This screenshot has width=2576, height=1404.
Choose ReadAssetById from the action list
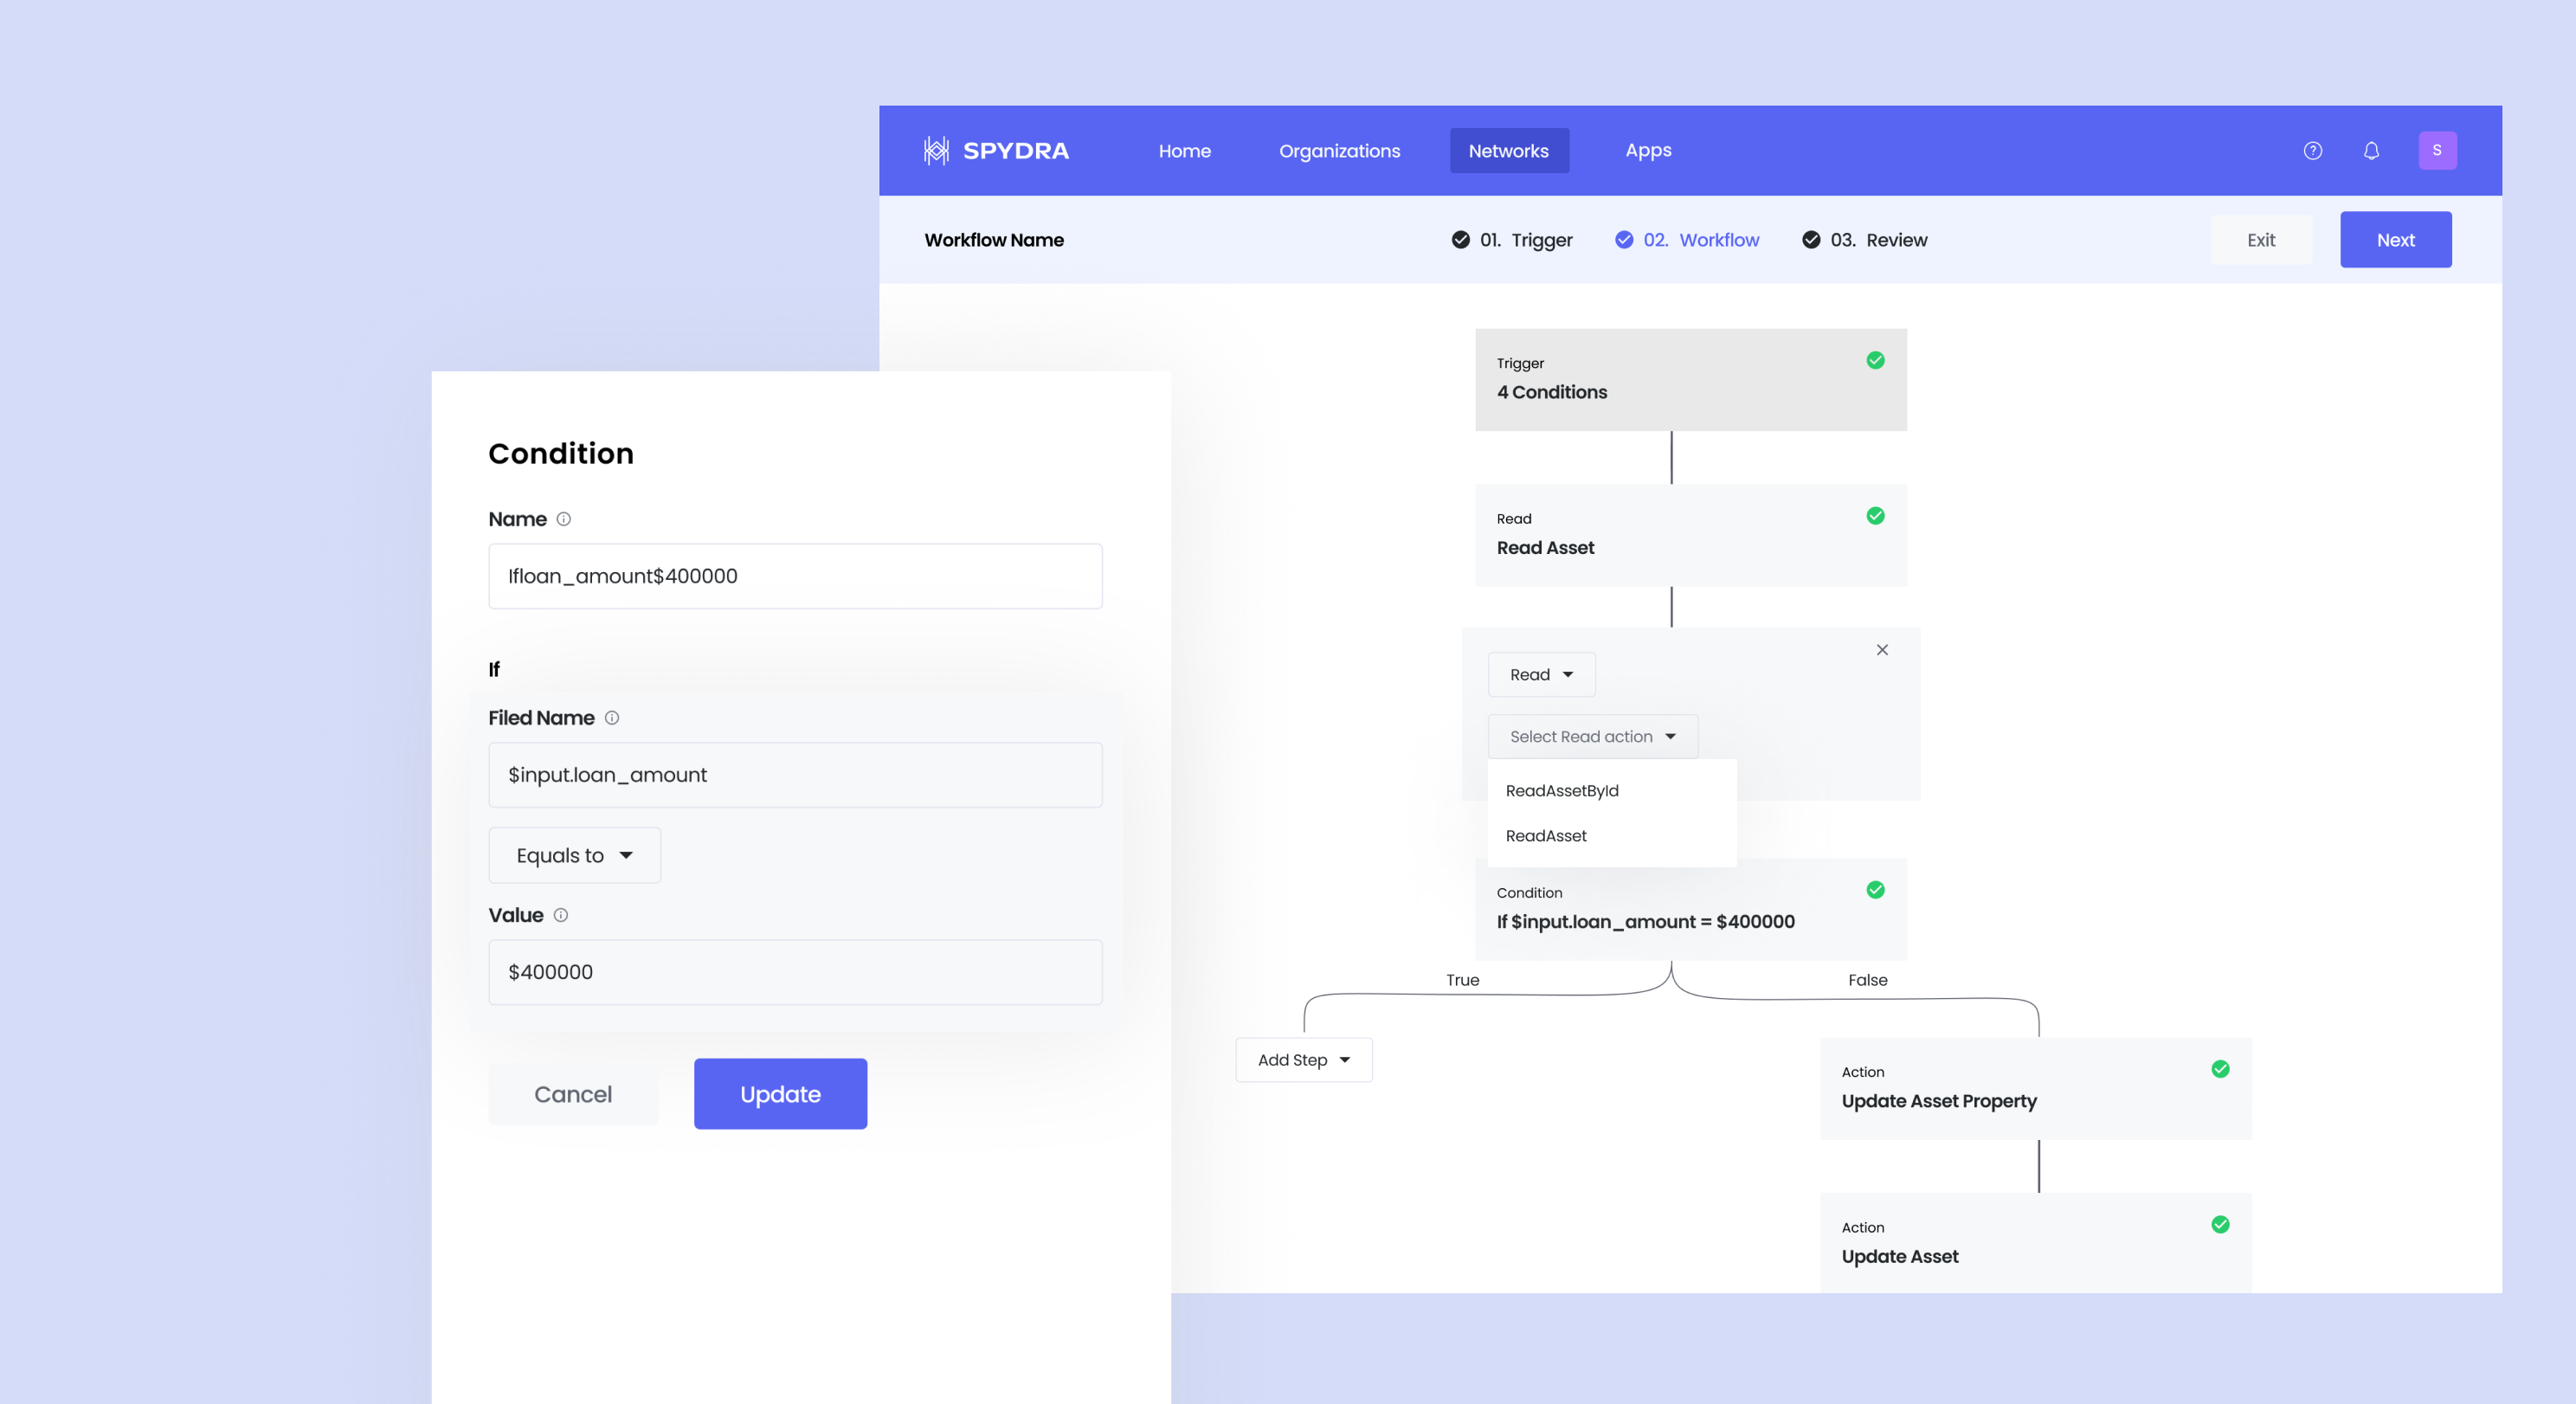point(1561,790)
